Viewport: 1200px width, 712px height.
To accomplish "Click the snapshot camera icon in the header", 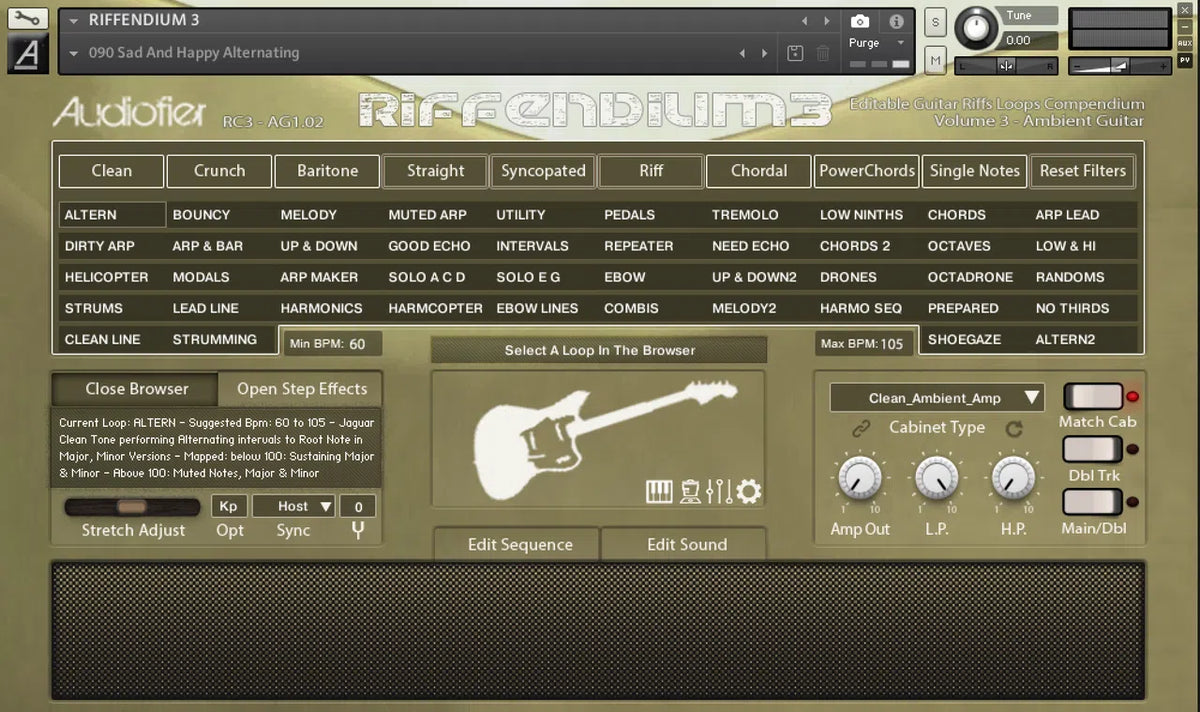I will coord(859,22).
